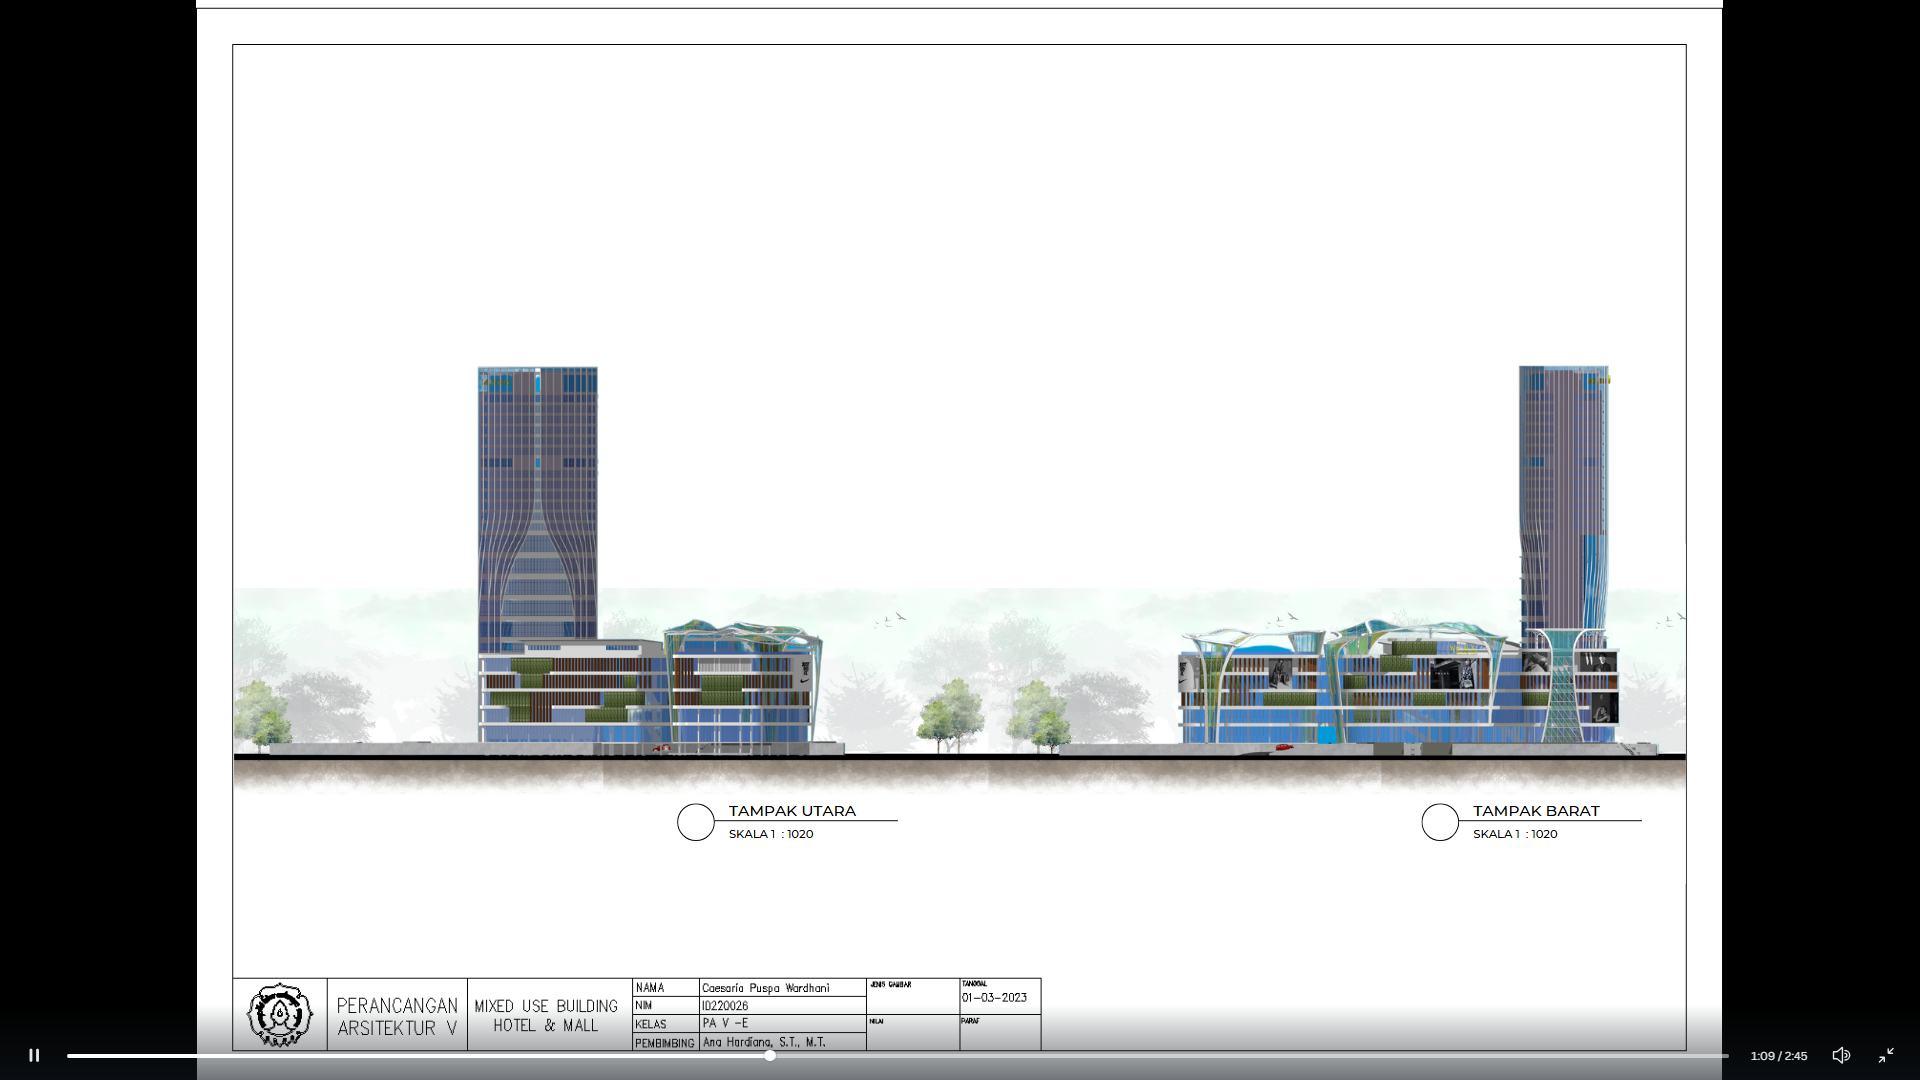
Task: Click the TAMPAK UTARA label
Action: pyautogui.click(x=792, y=811)
